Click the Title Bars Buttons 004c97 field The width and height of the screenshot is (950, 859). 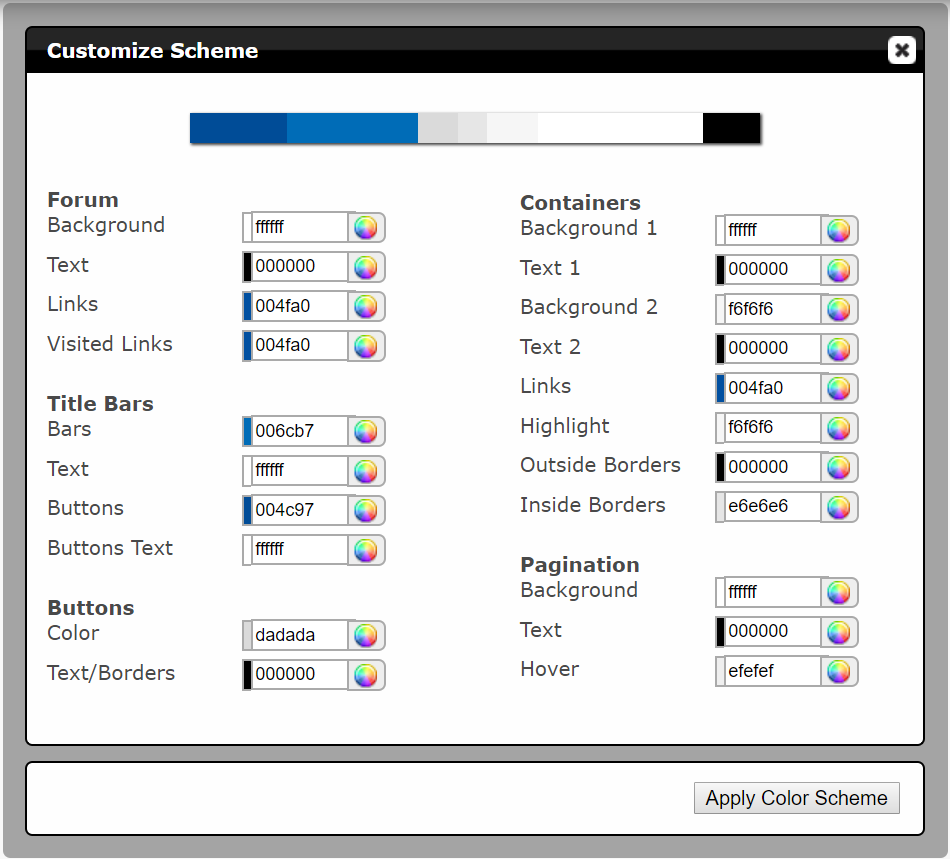click(300, 510)
